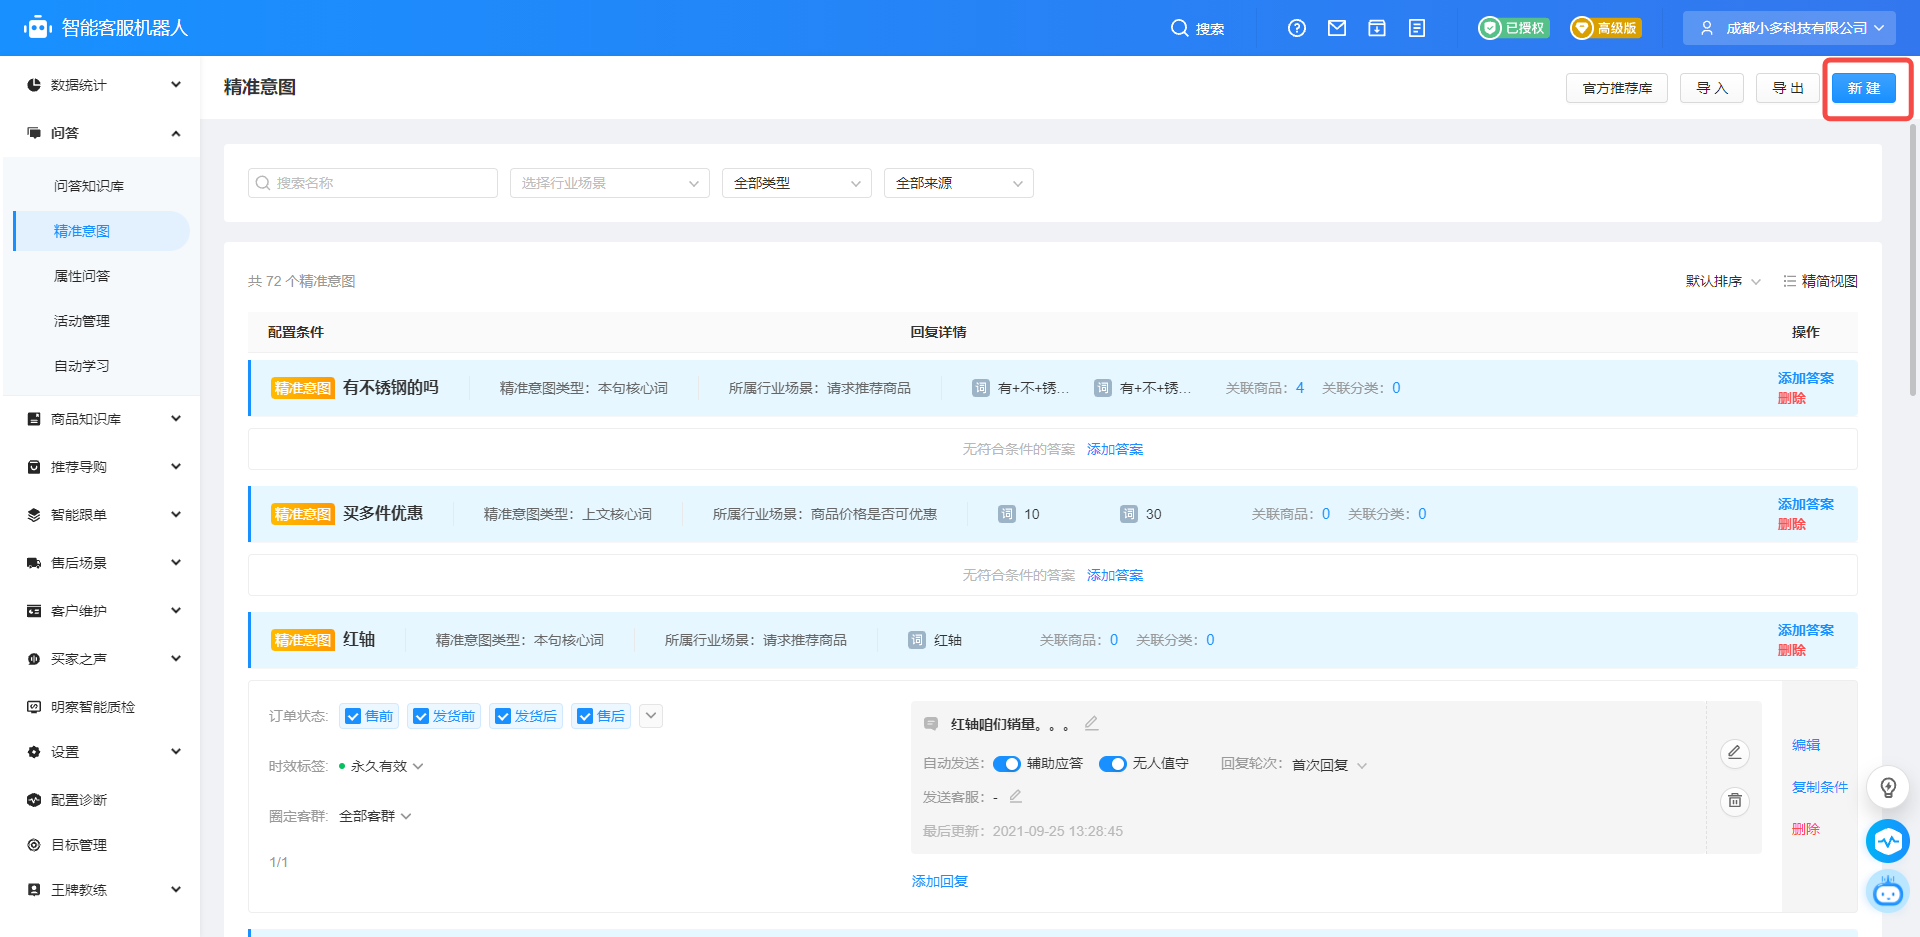
Task: Uncheck the 发货前 order status checkbox
Action: point(421,716)
